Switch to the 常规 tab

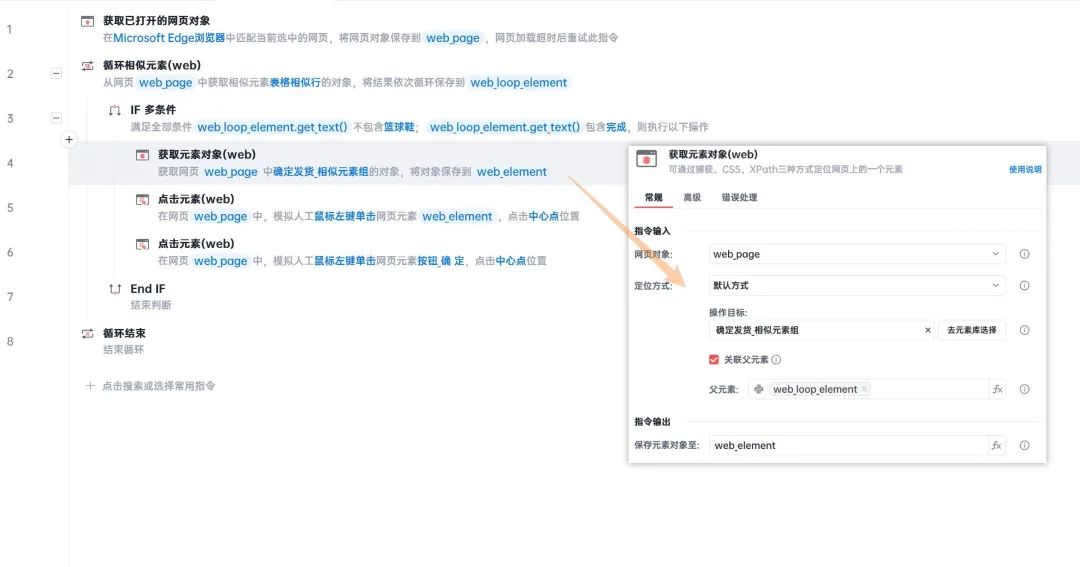pyautogui.click(x=654, y=198)
